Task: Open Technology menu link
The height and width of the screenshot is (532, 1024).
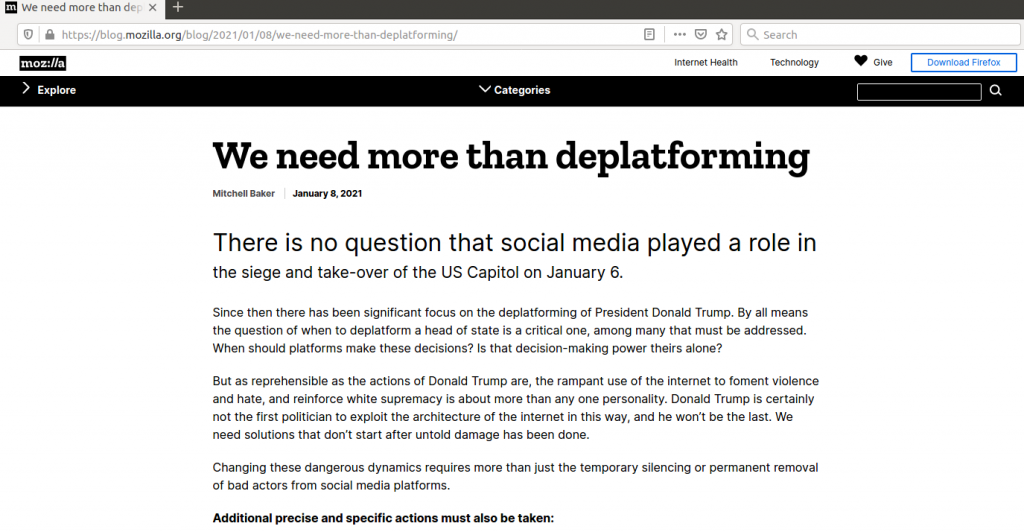Action: pos(794,63)
